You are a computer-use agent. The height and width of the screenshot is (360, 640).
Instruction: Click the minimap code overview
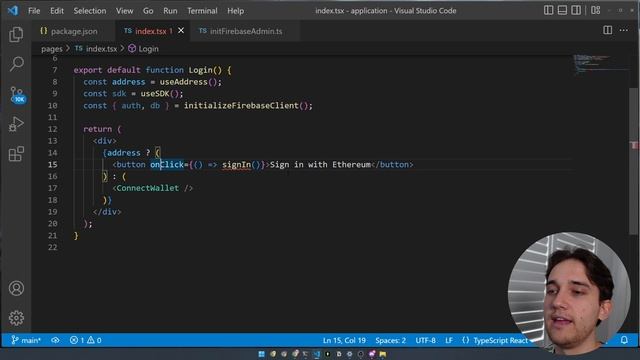[x=600, y=64]
